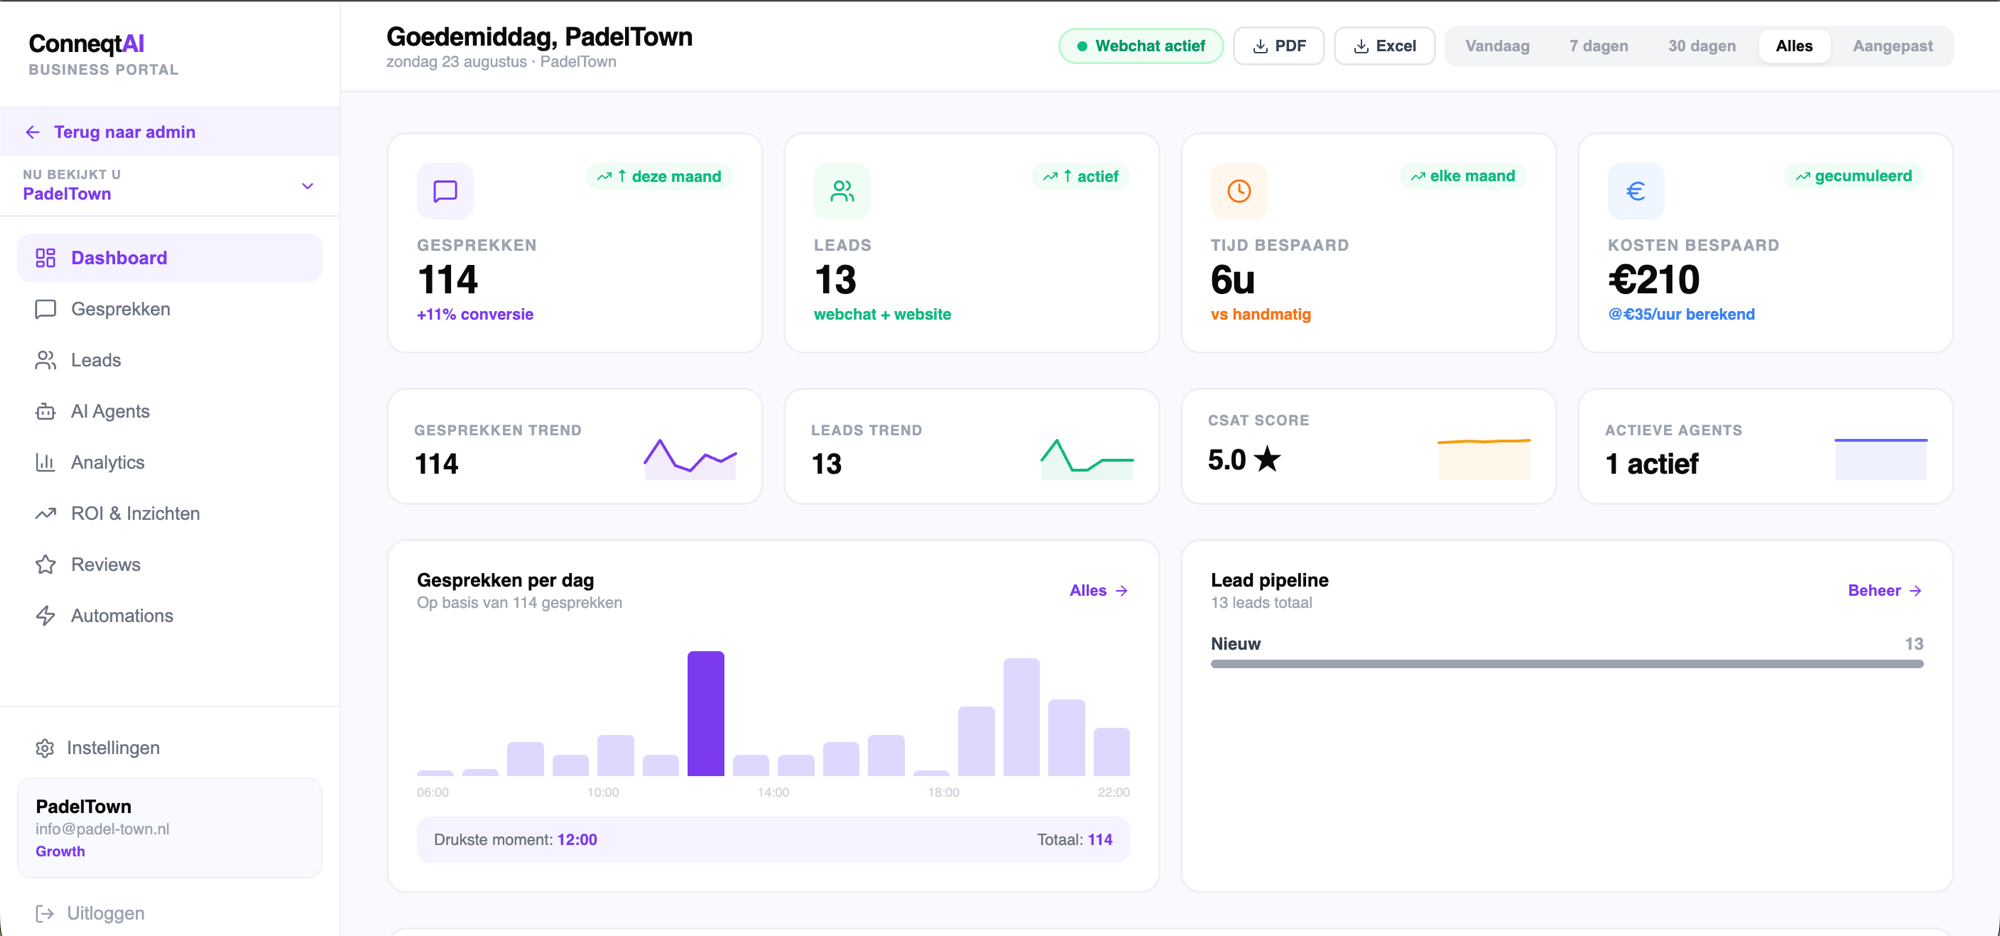The image size is (2000, 936).
Task: Click the Instellingen gear icon
Action: coord(45,748)
